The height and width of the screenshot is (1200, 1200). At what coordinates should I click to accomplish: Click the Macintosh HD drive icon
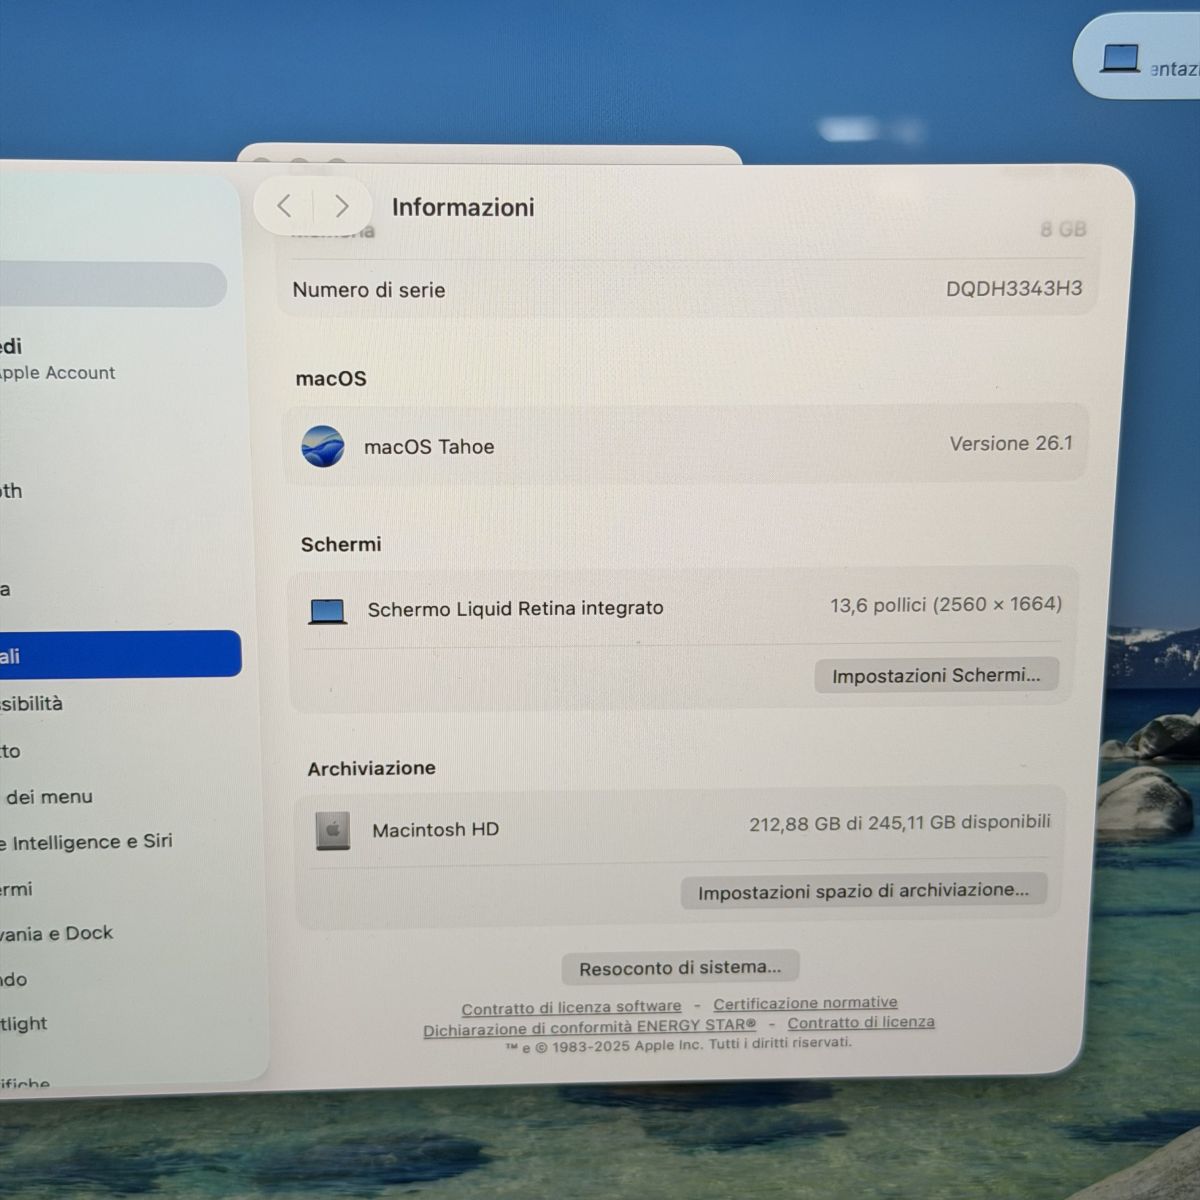pos(333,830)
